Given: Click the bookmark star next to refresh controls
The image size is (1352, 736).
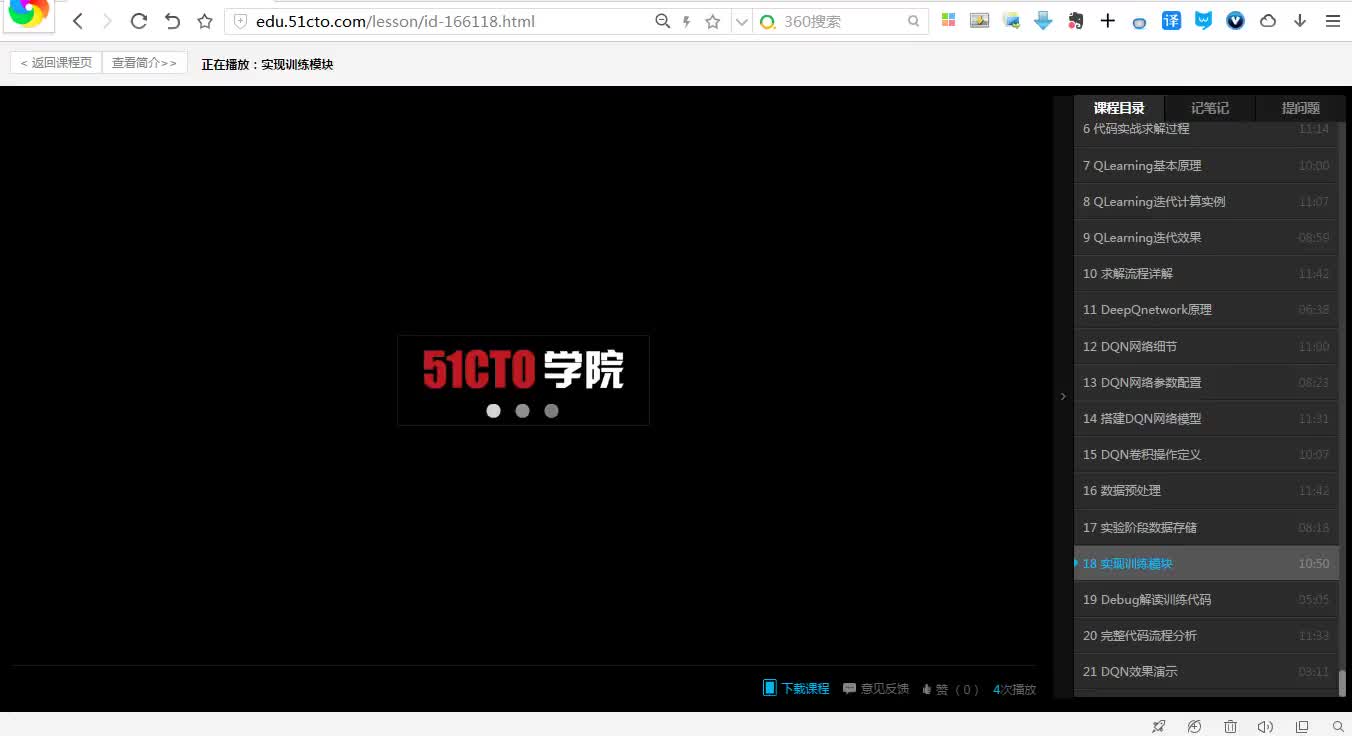Looking at the screenshot, I should (205, 21).
